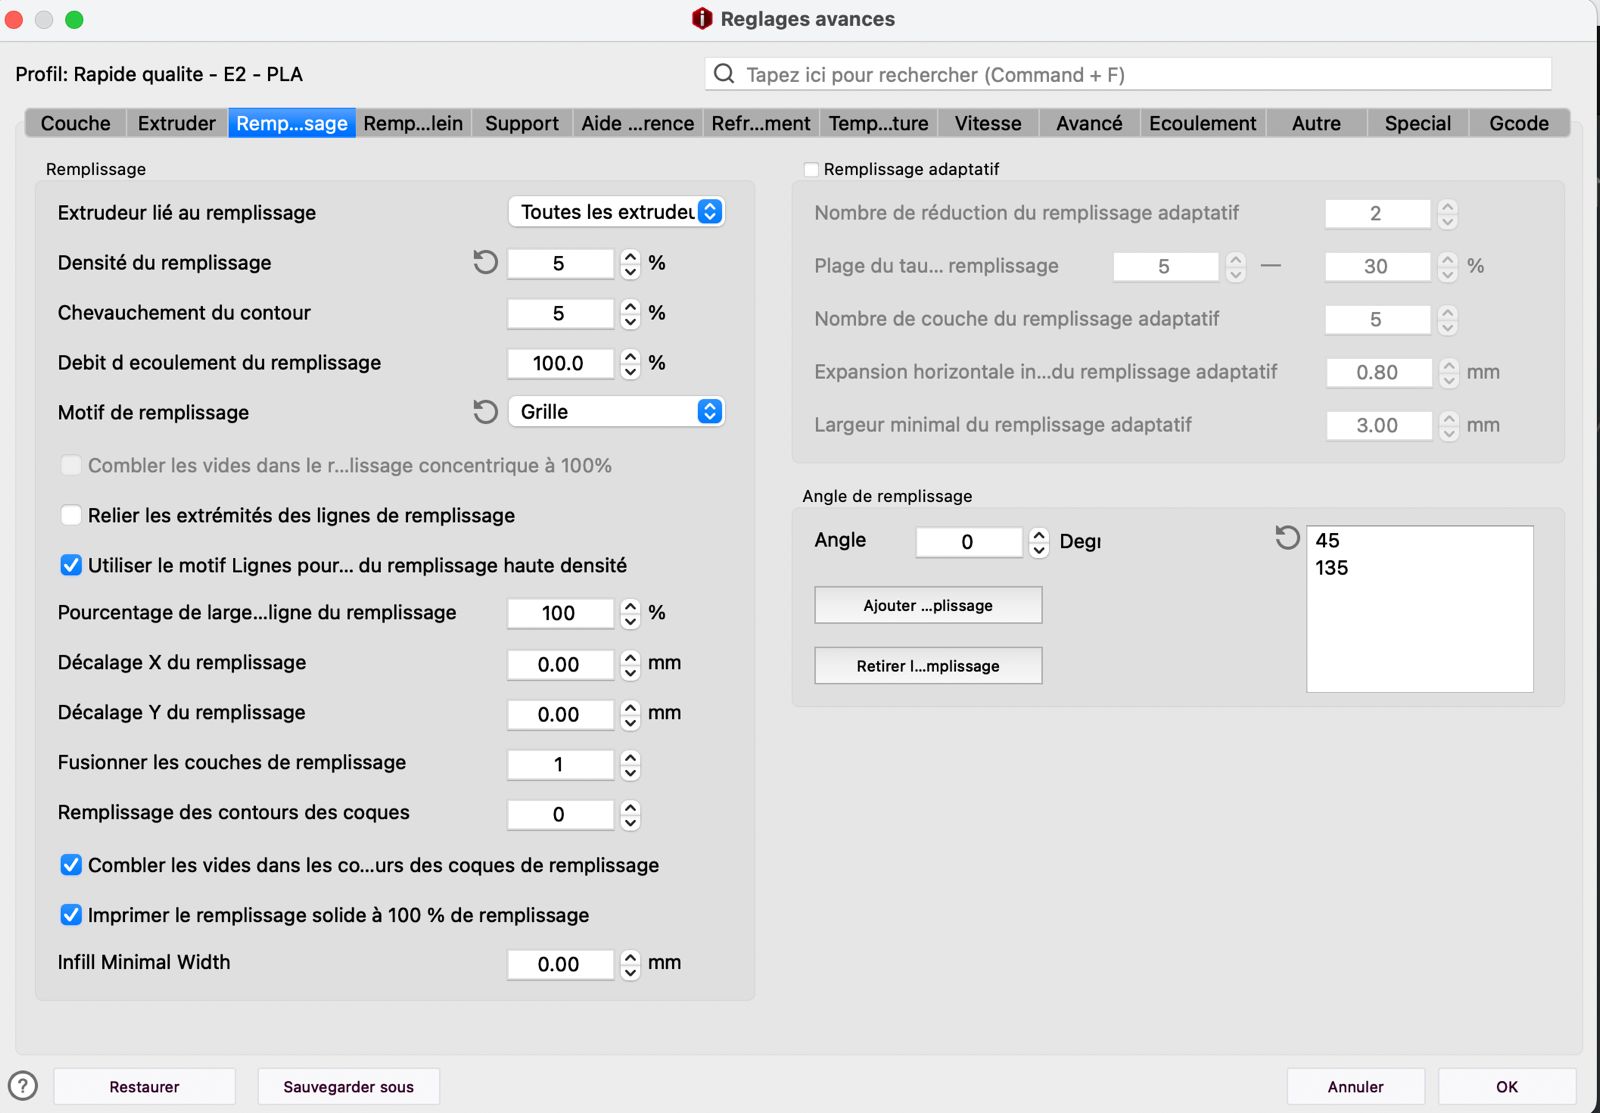Click the Infill Minimal Width field
Screen dimensions: 1600x1113
[x=559, y=965]
